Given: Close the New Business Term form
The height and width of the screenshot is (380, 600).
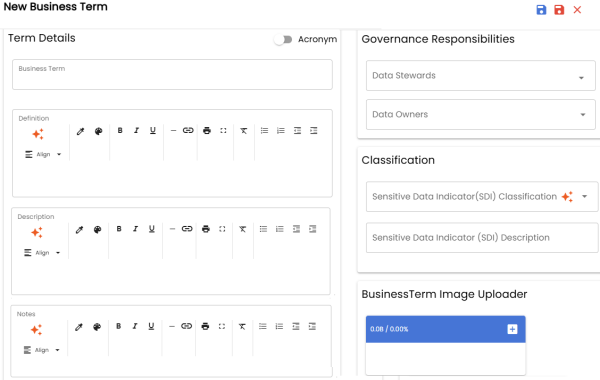Looking at the screenshot, I should pyautogui.click(x=577, y=10).
